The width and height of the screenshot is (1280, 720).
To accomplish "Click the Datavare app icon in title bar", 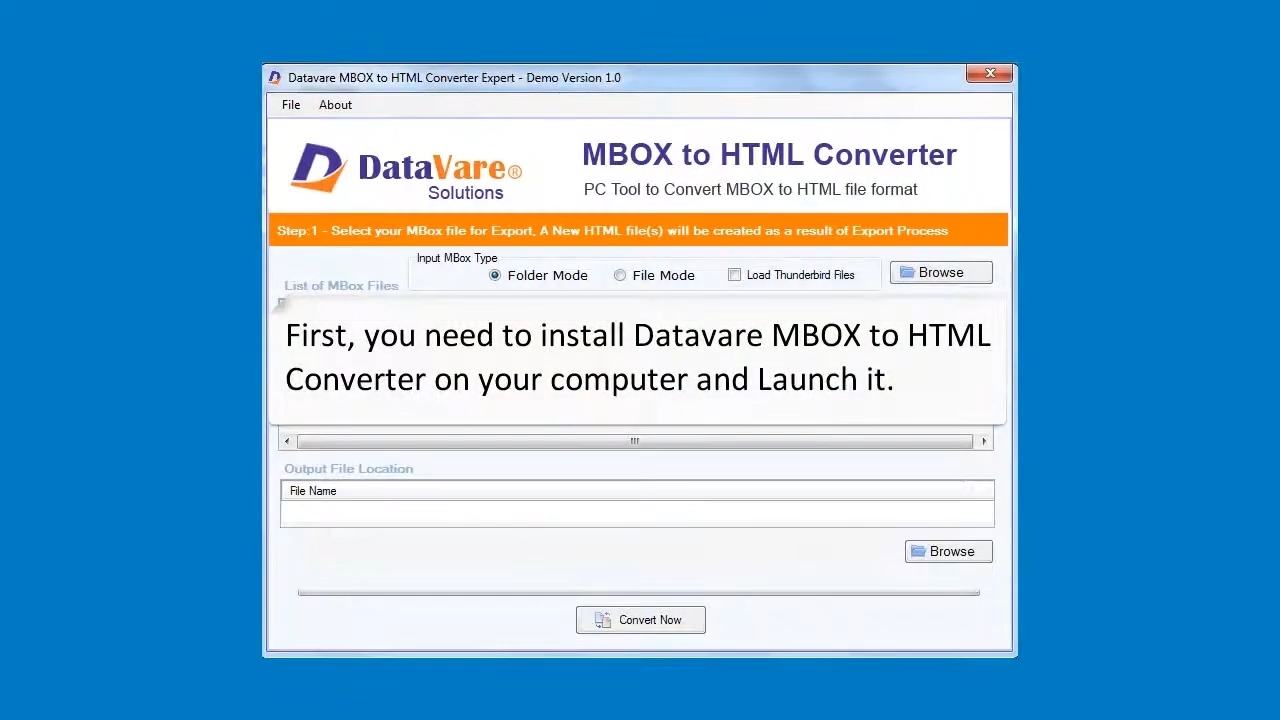I will [275, 78].
